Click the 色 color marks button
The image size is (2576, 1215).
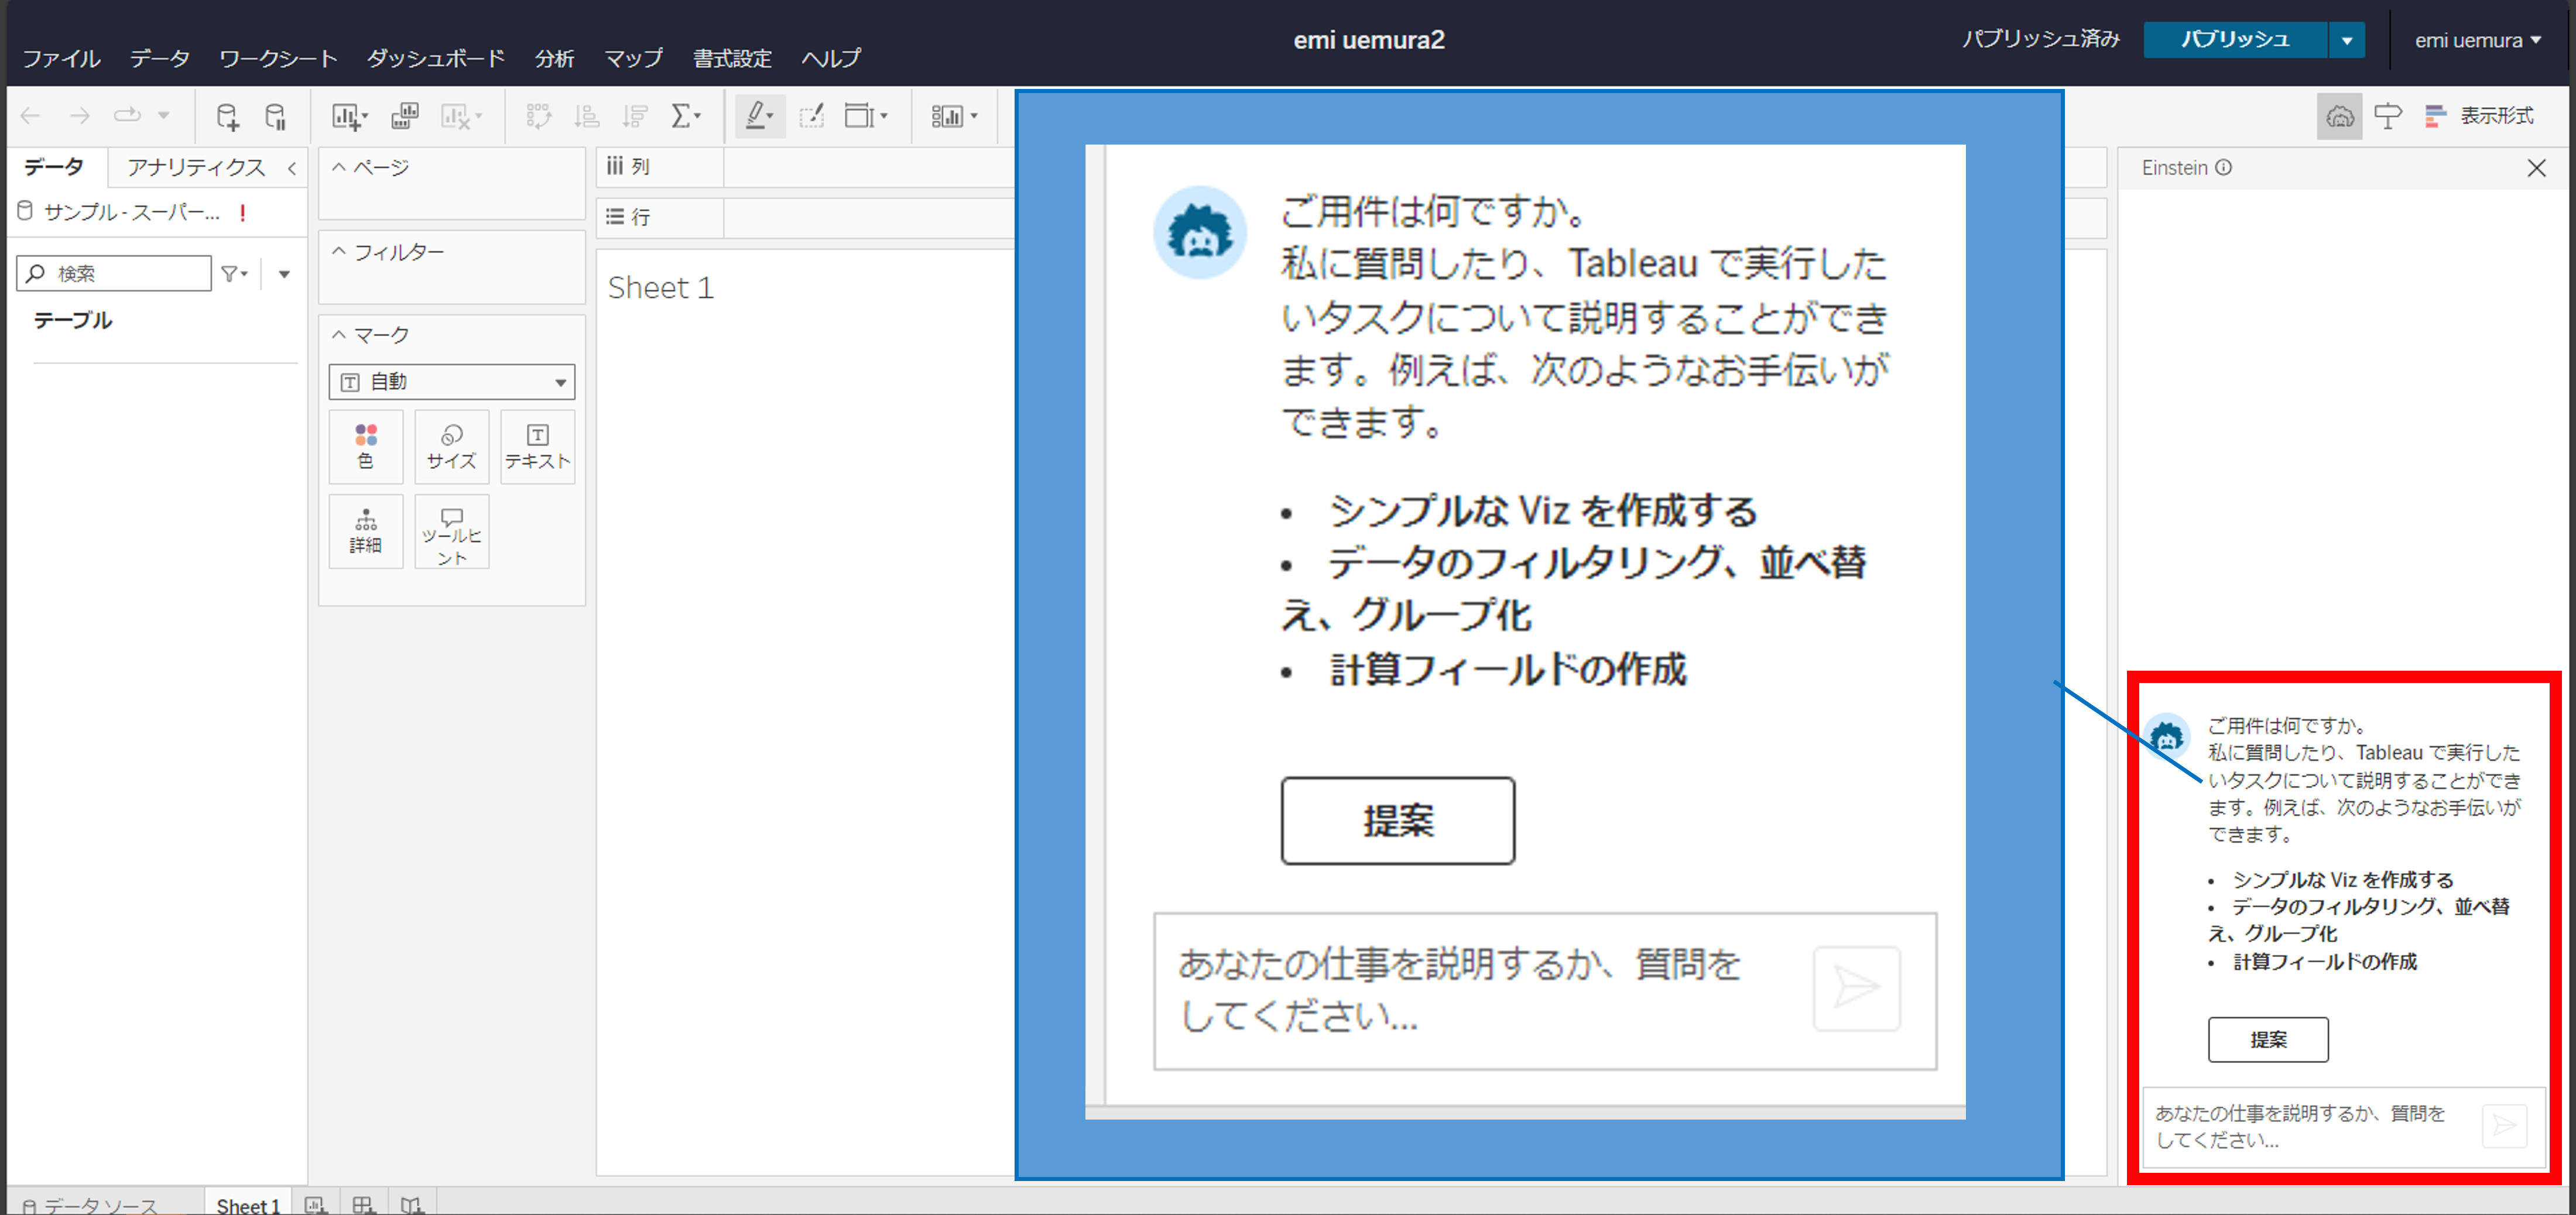pos(366,446)
